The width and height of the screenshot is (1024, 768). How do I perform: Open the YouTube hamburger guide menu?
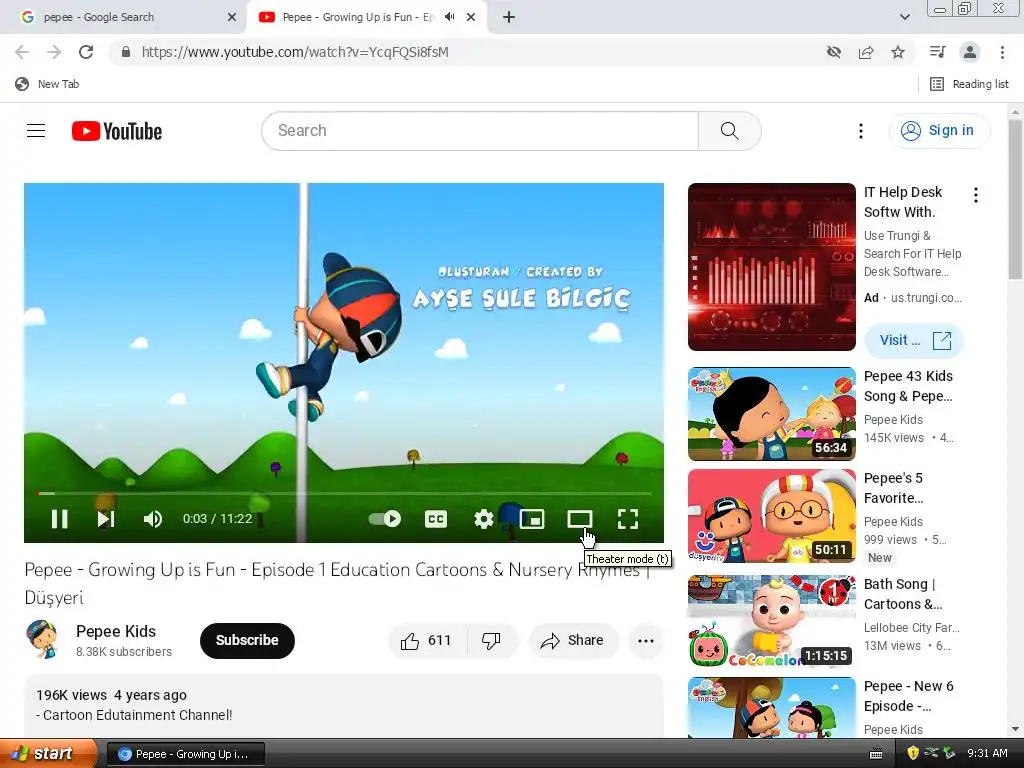(36, 131)
